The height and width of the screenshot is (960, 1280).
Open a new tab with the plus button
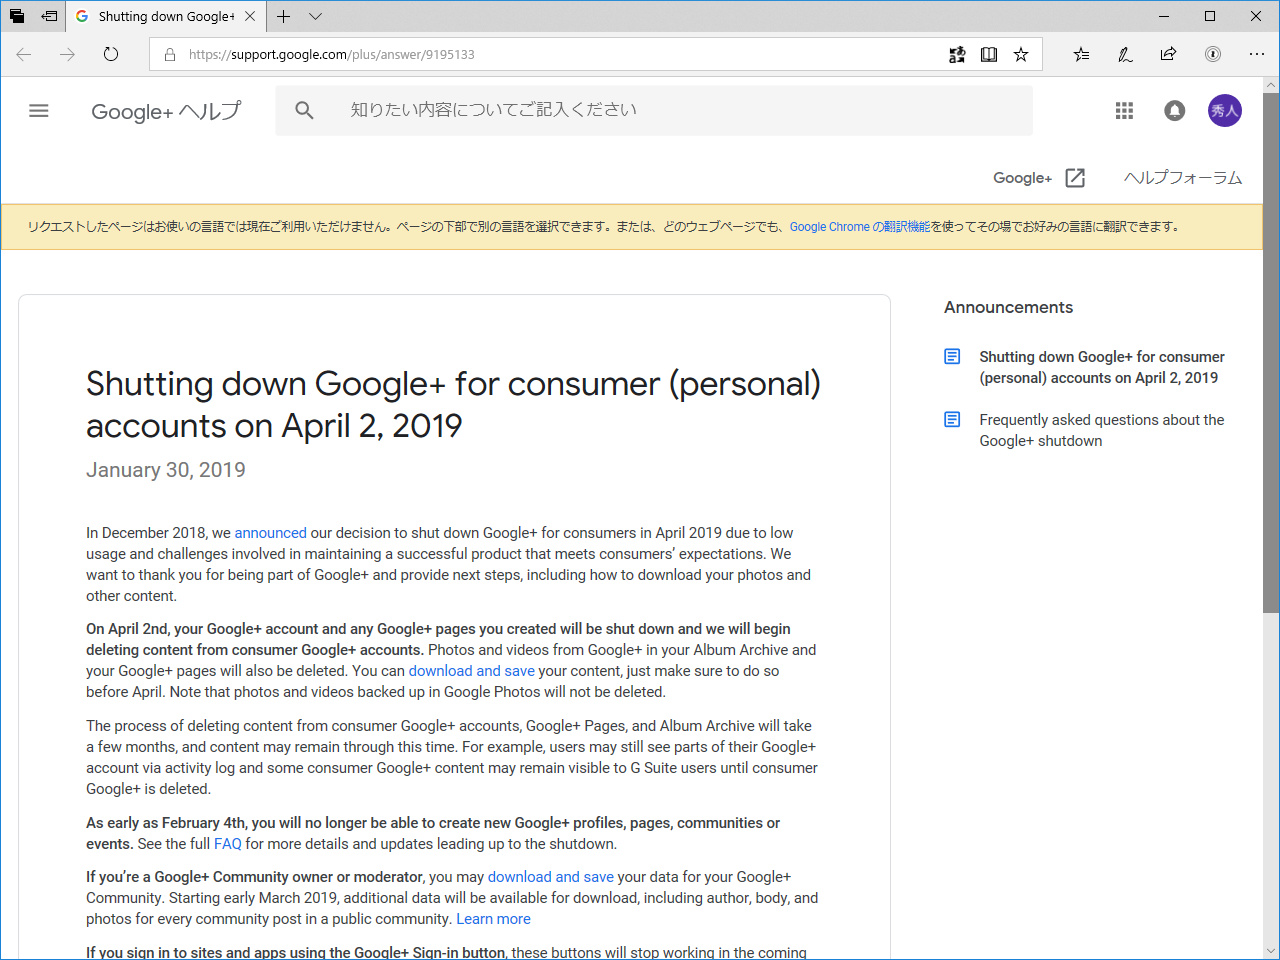click(283, 16)
